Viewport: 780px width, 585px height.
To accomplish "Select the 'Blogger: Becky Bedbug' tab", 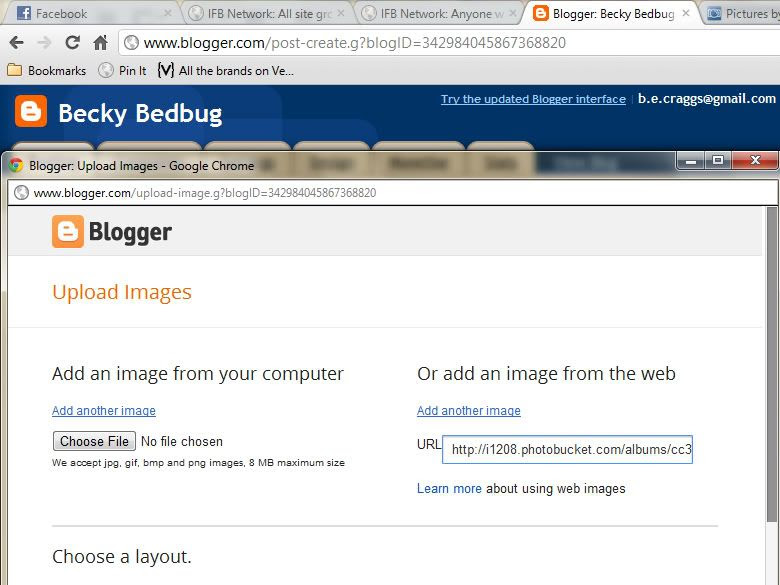I will (612, 13).
